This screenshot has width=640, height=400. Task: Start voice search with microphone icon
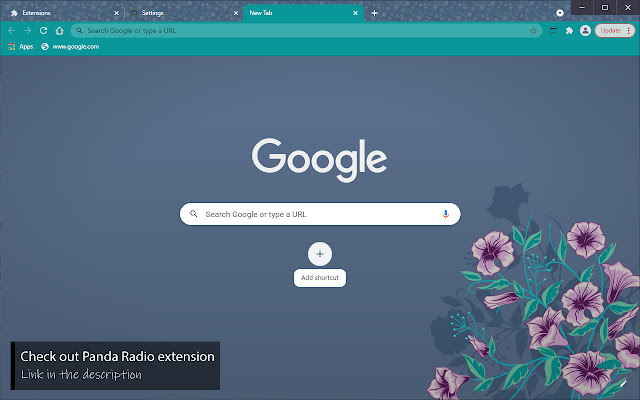446,214
